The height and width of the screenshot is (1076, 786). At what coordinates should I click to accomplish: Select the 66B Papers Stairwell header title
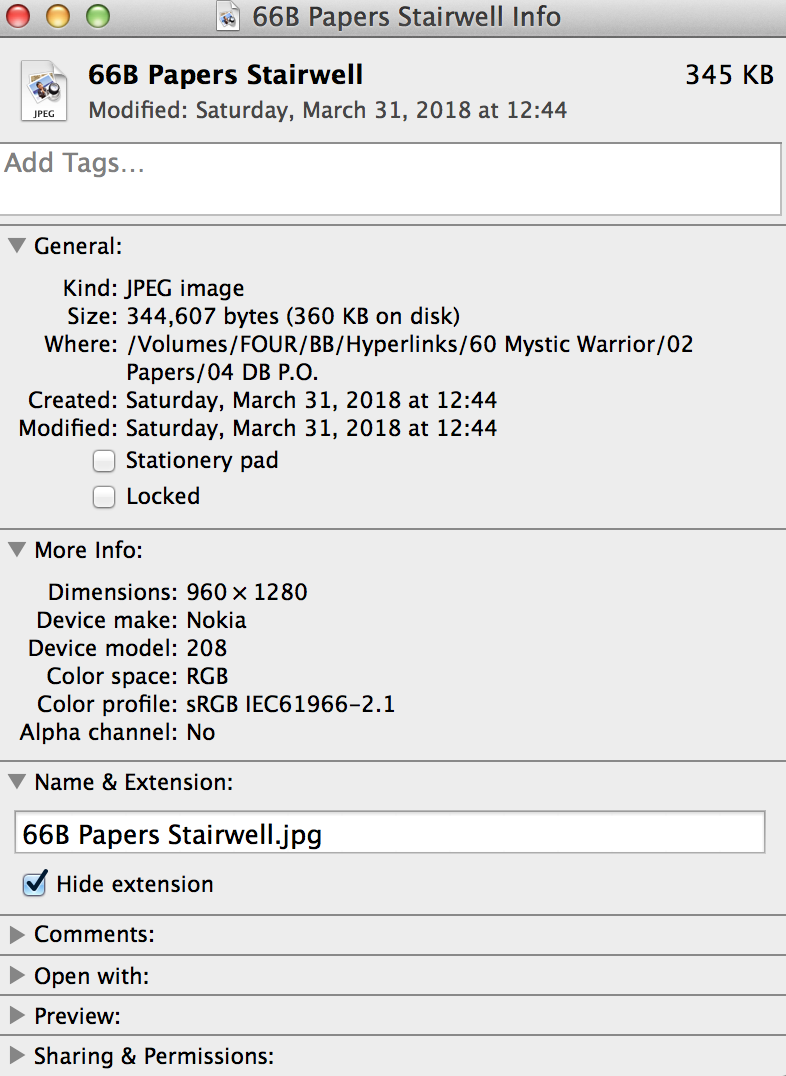(x=225, y=75)
